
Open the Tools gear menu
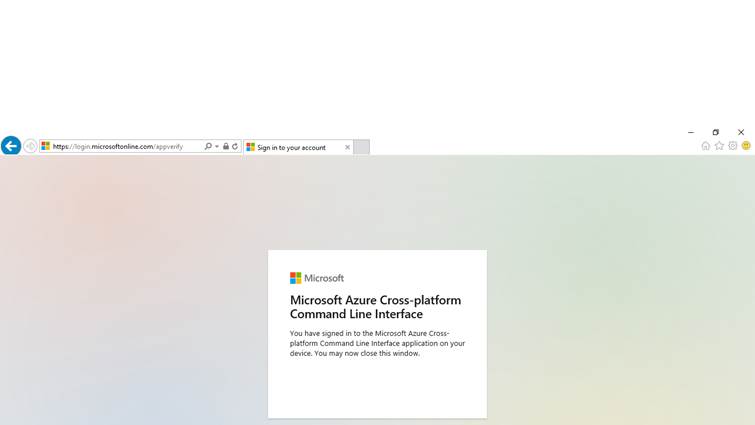point(733,146)
